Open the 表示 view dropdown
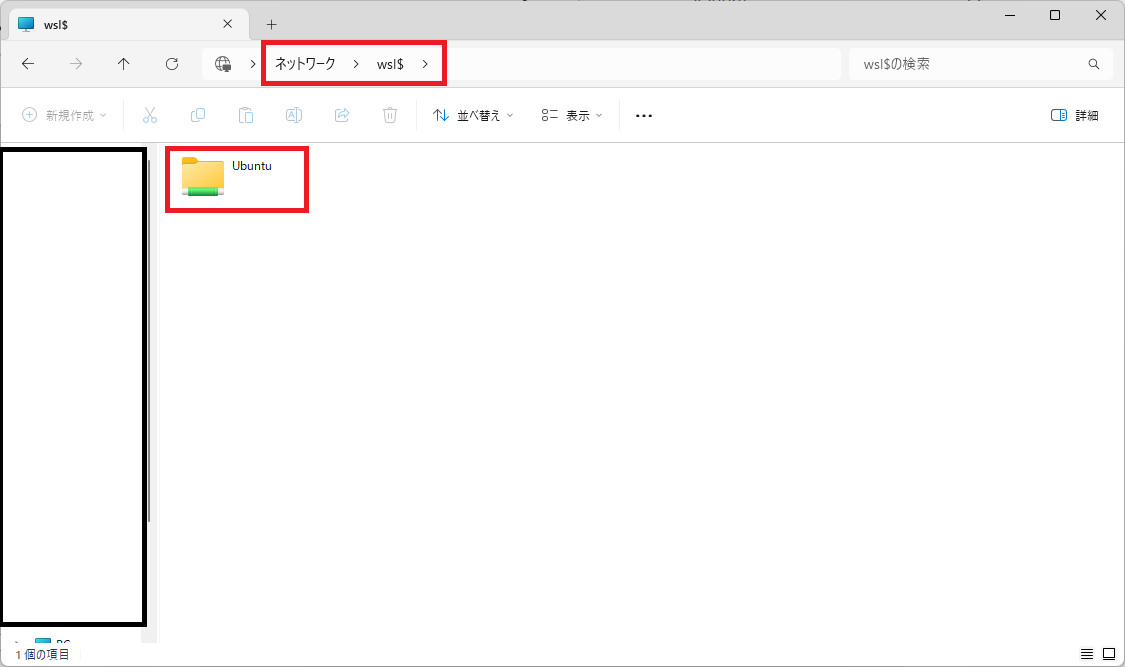Viewport: 1125px width, 667px height. pos(572,115)
